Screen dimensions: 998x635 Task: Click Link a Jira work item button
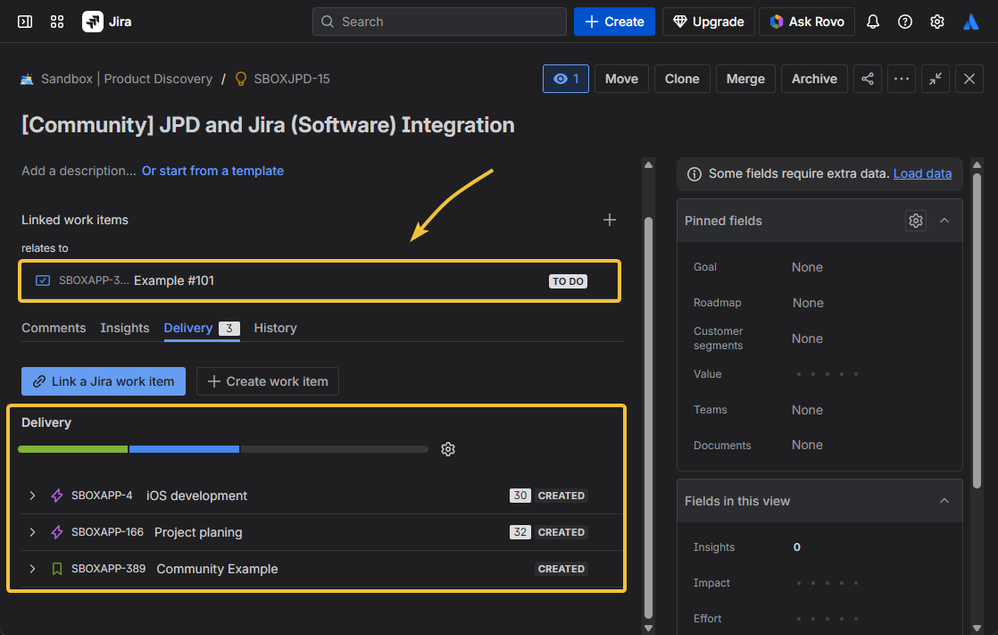point(103,381)
